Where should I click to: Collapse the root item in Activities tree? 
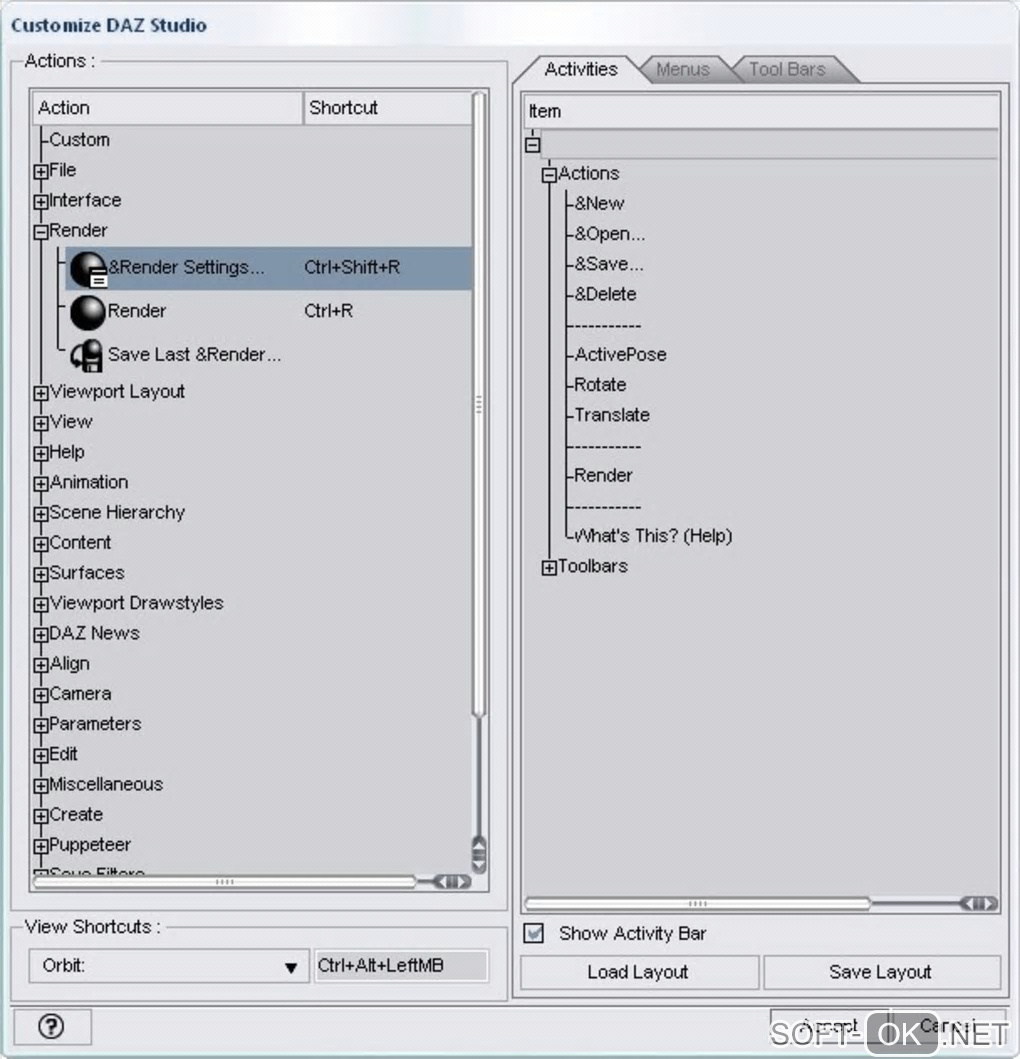tap(532, 145)
